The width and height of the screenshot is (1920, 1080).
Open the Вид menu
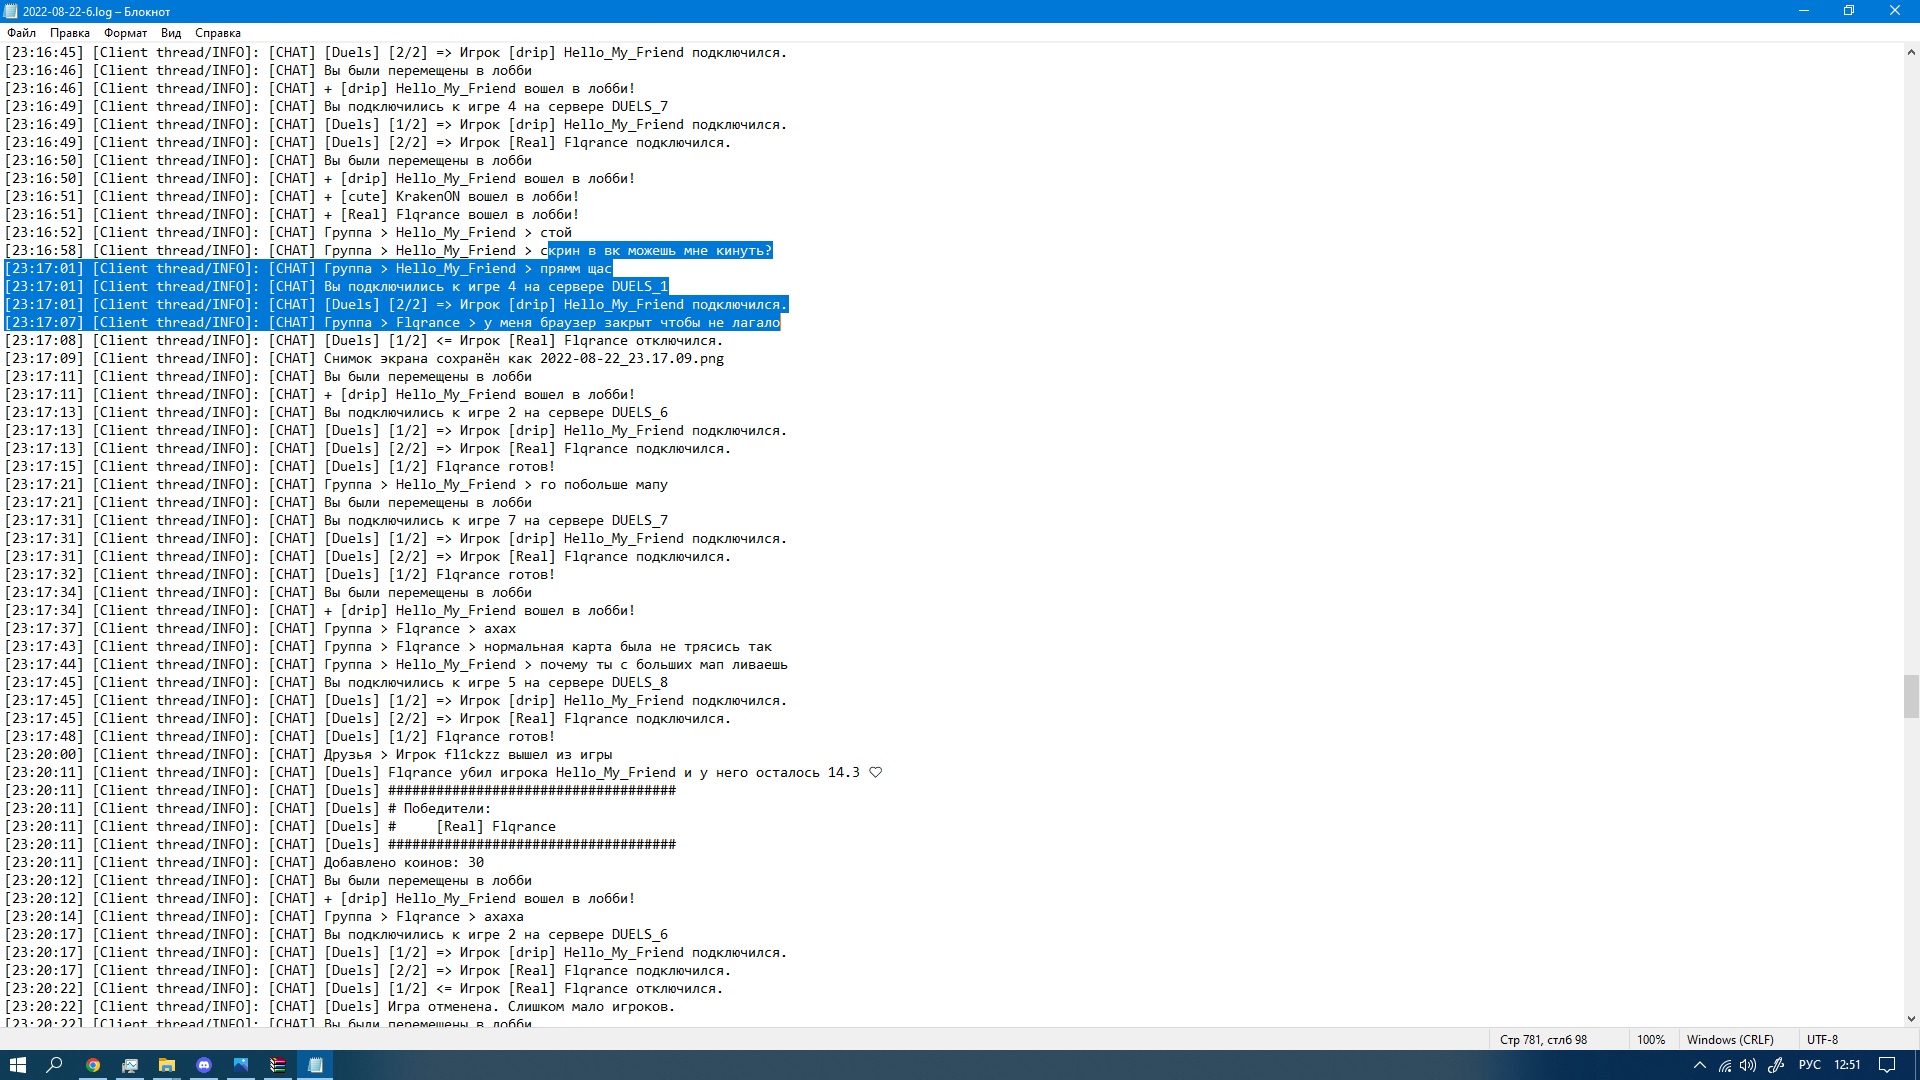(171, 33)
